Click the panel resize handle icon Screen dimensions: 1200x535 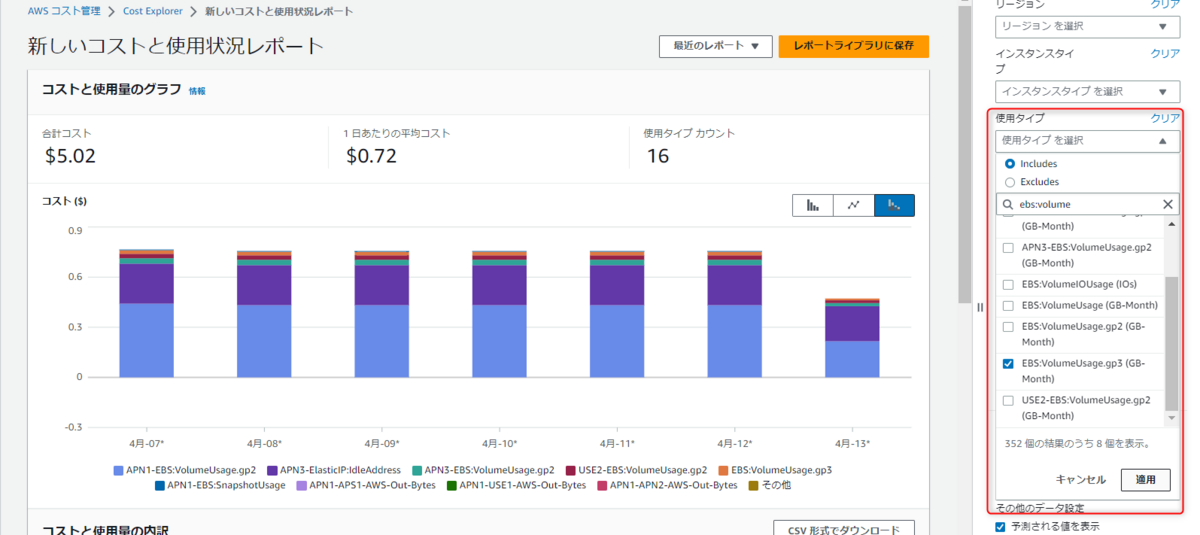coord(980,307)
